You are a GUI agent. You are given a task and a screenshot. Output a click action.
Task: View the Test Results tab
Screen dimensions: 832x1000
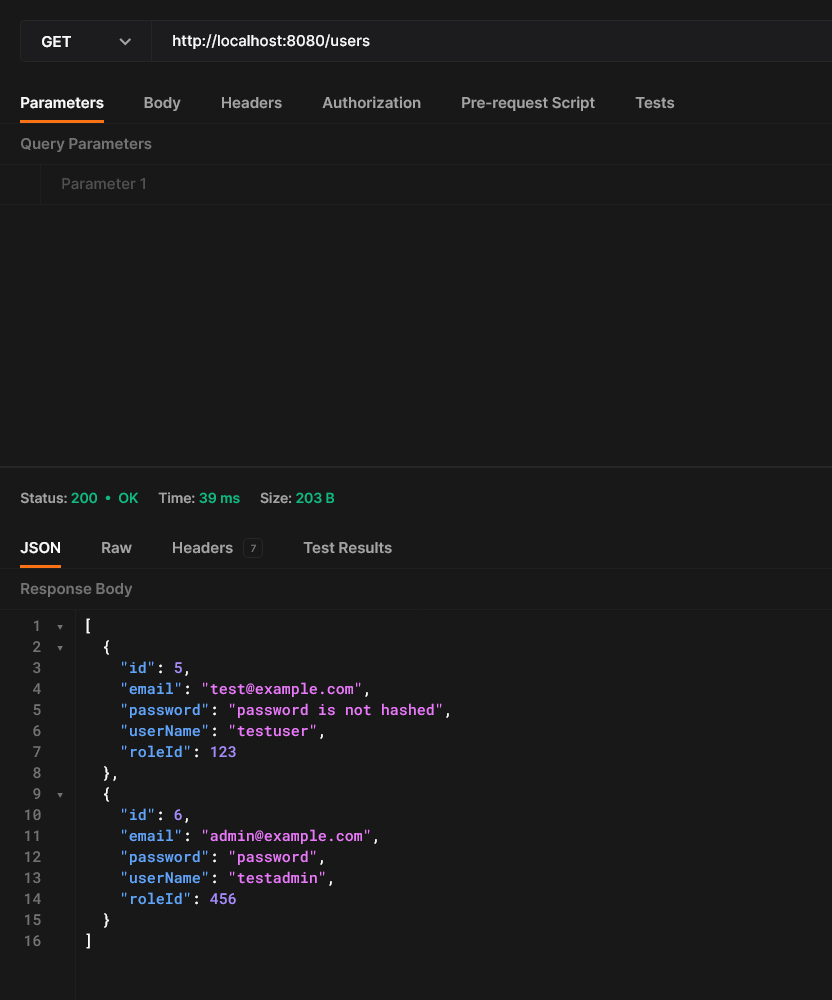tap(347, 548)
